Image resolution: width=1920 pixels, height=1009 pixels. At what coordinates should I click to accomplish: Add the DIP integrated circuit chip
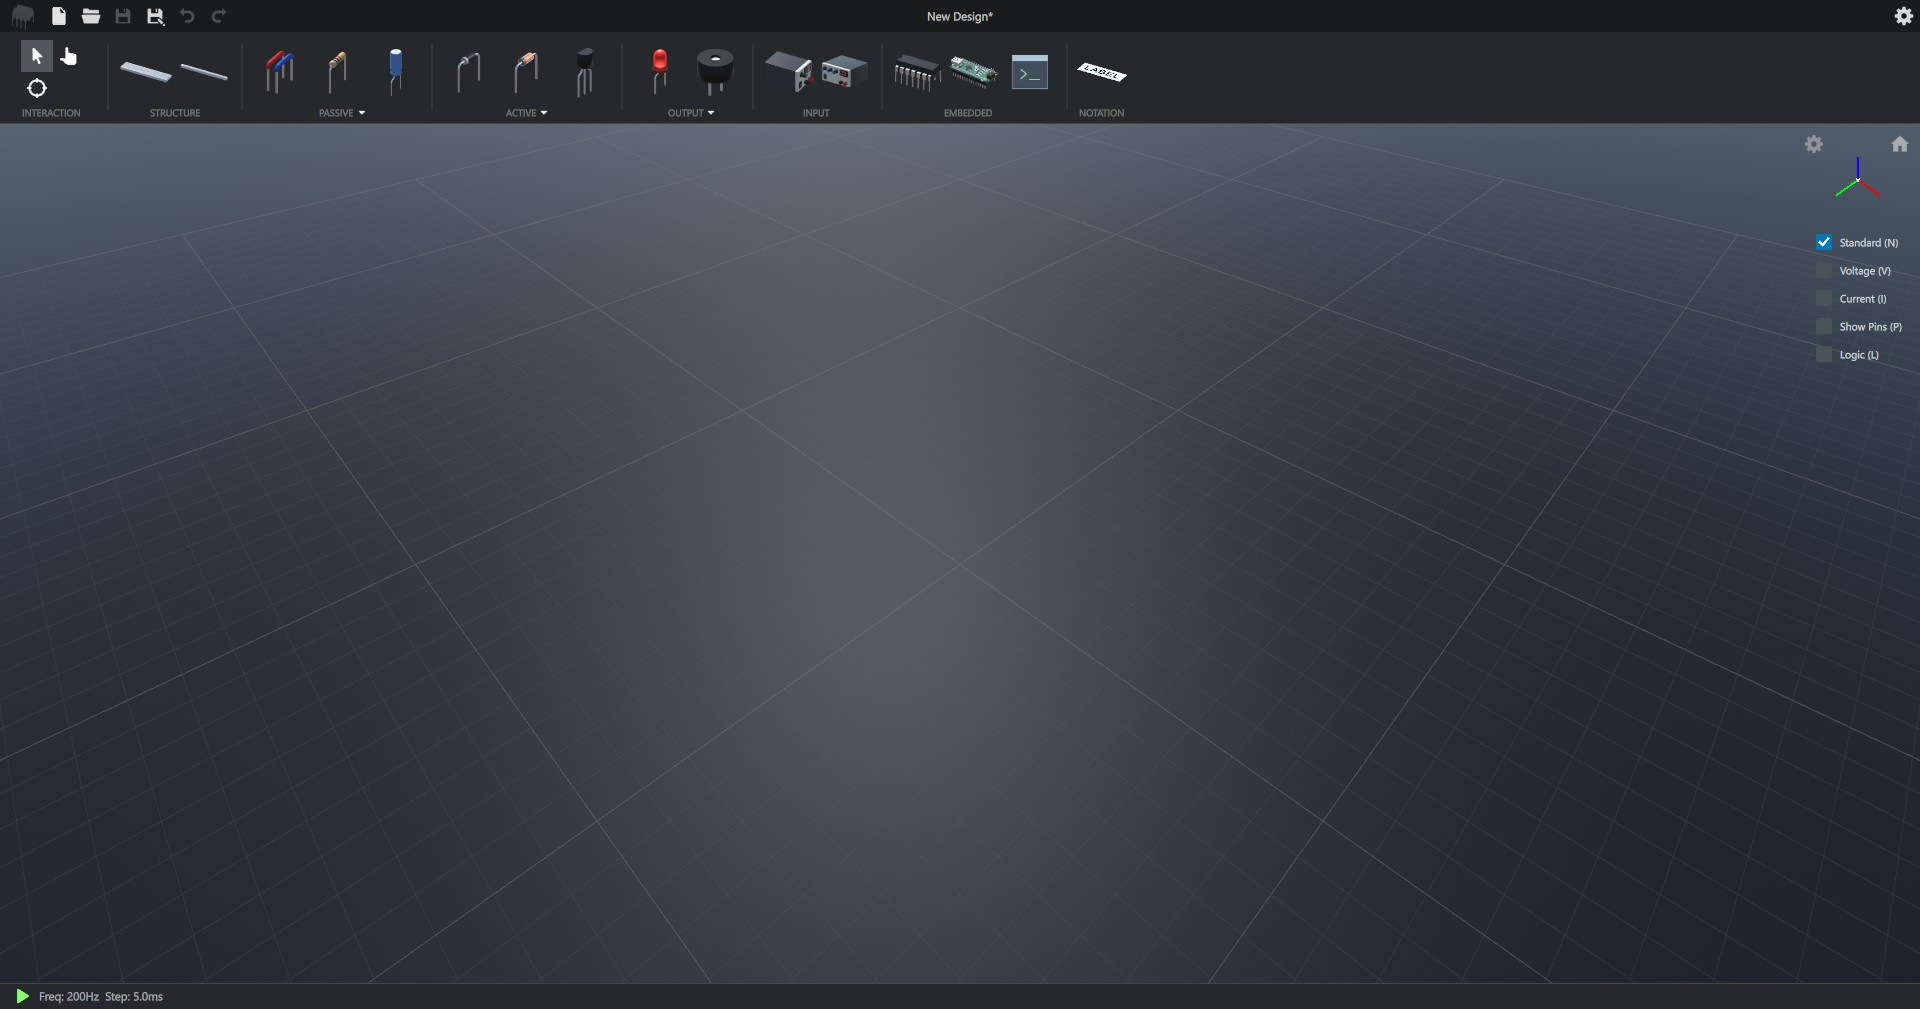(x=916, y=72)
